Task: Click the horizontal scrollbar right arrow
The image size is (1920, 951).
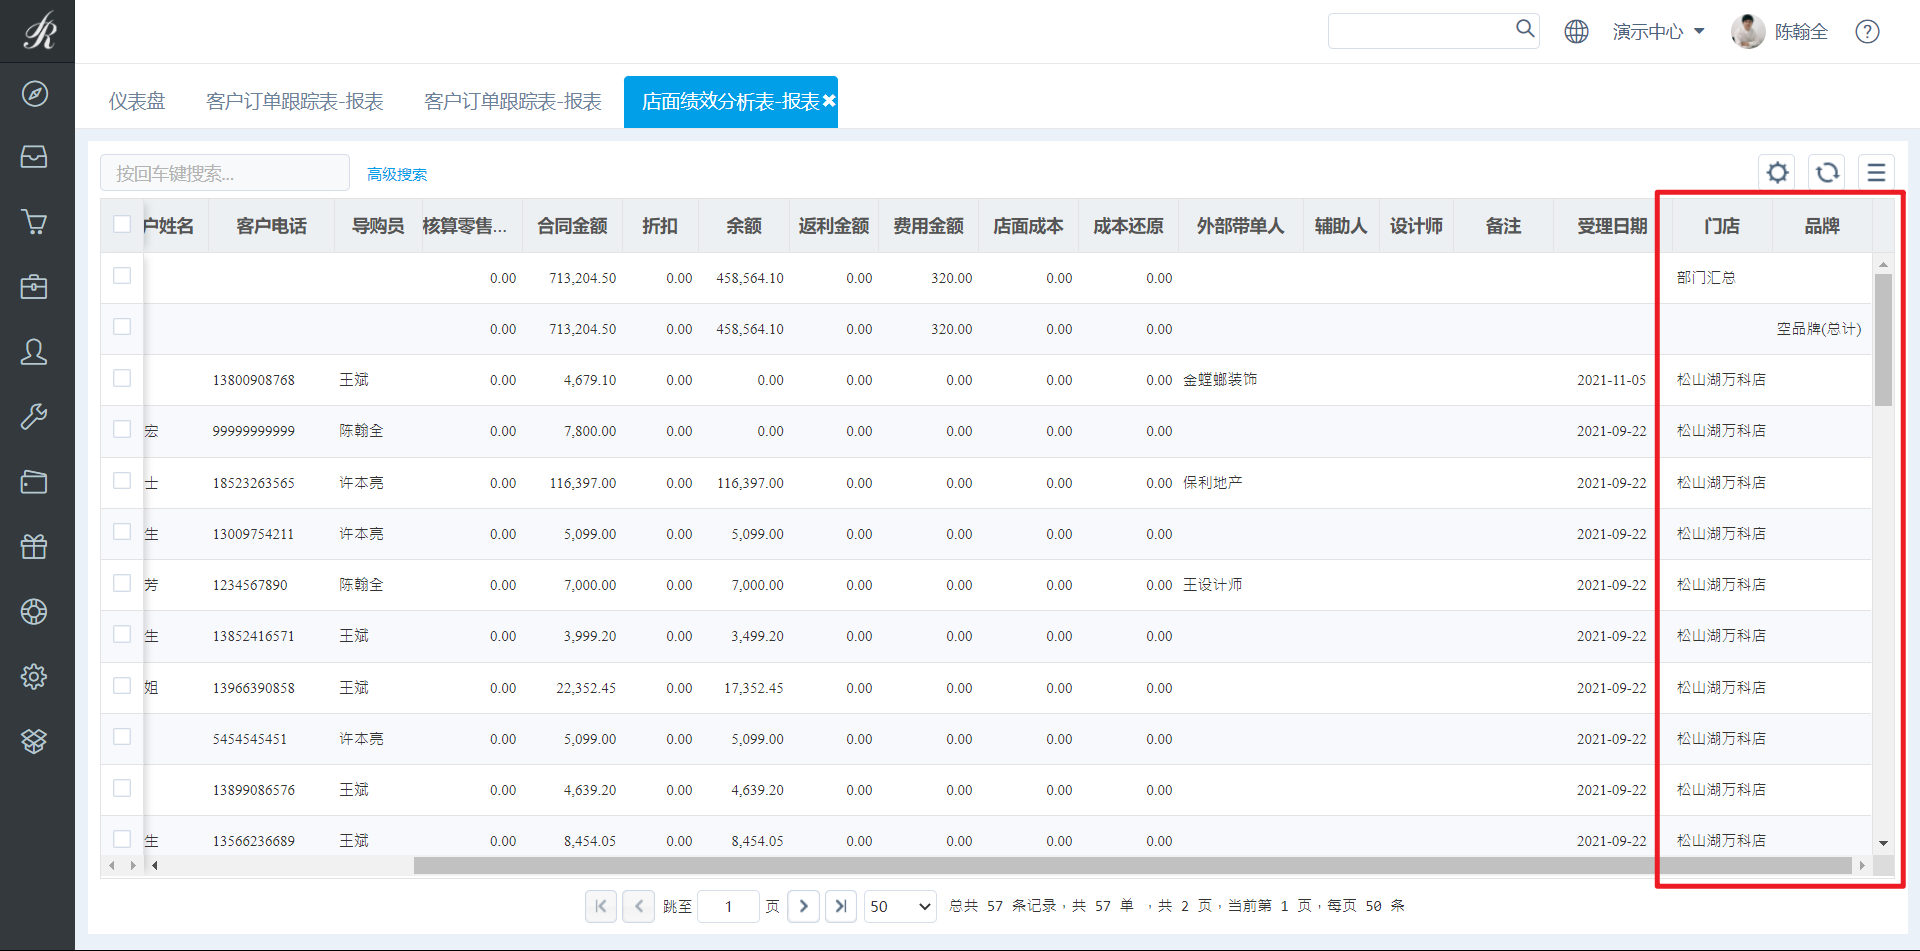Action: click(x=1862, y=865)
